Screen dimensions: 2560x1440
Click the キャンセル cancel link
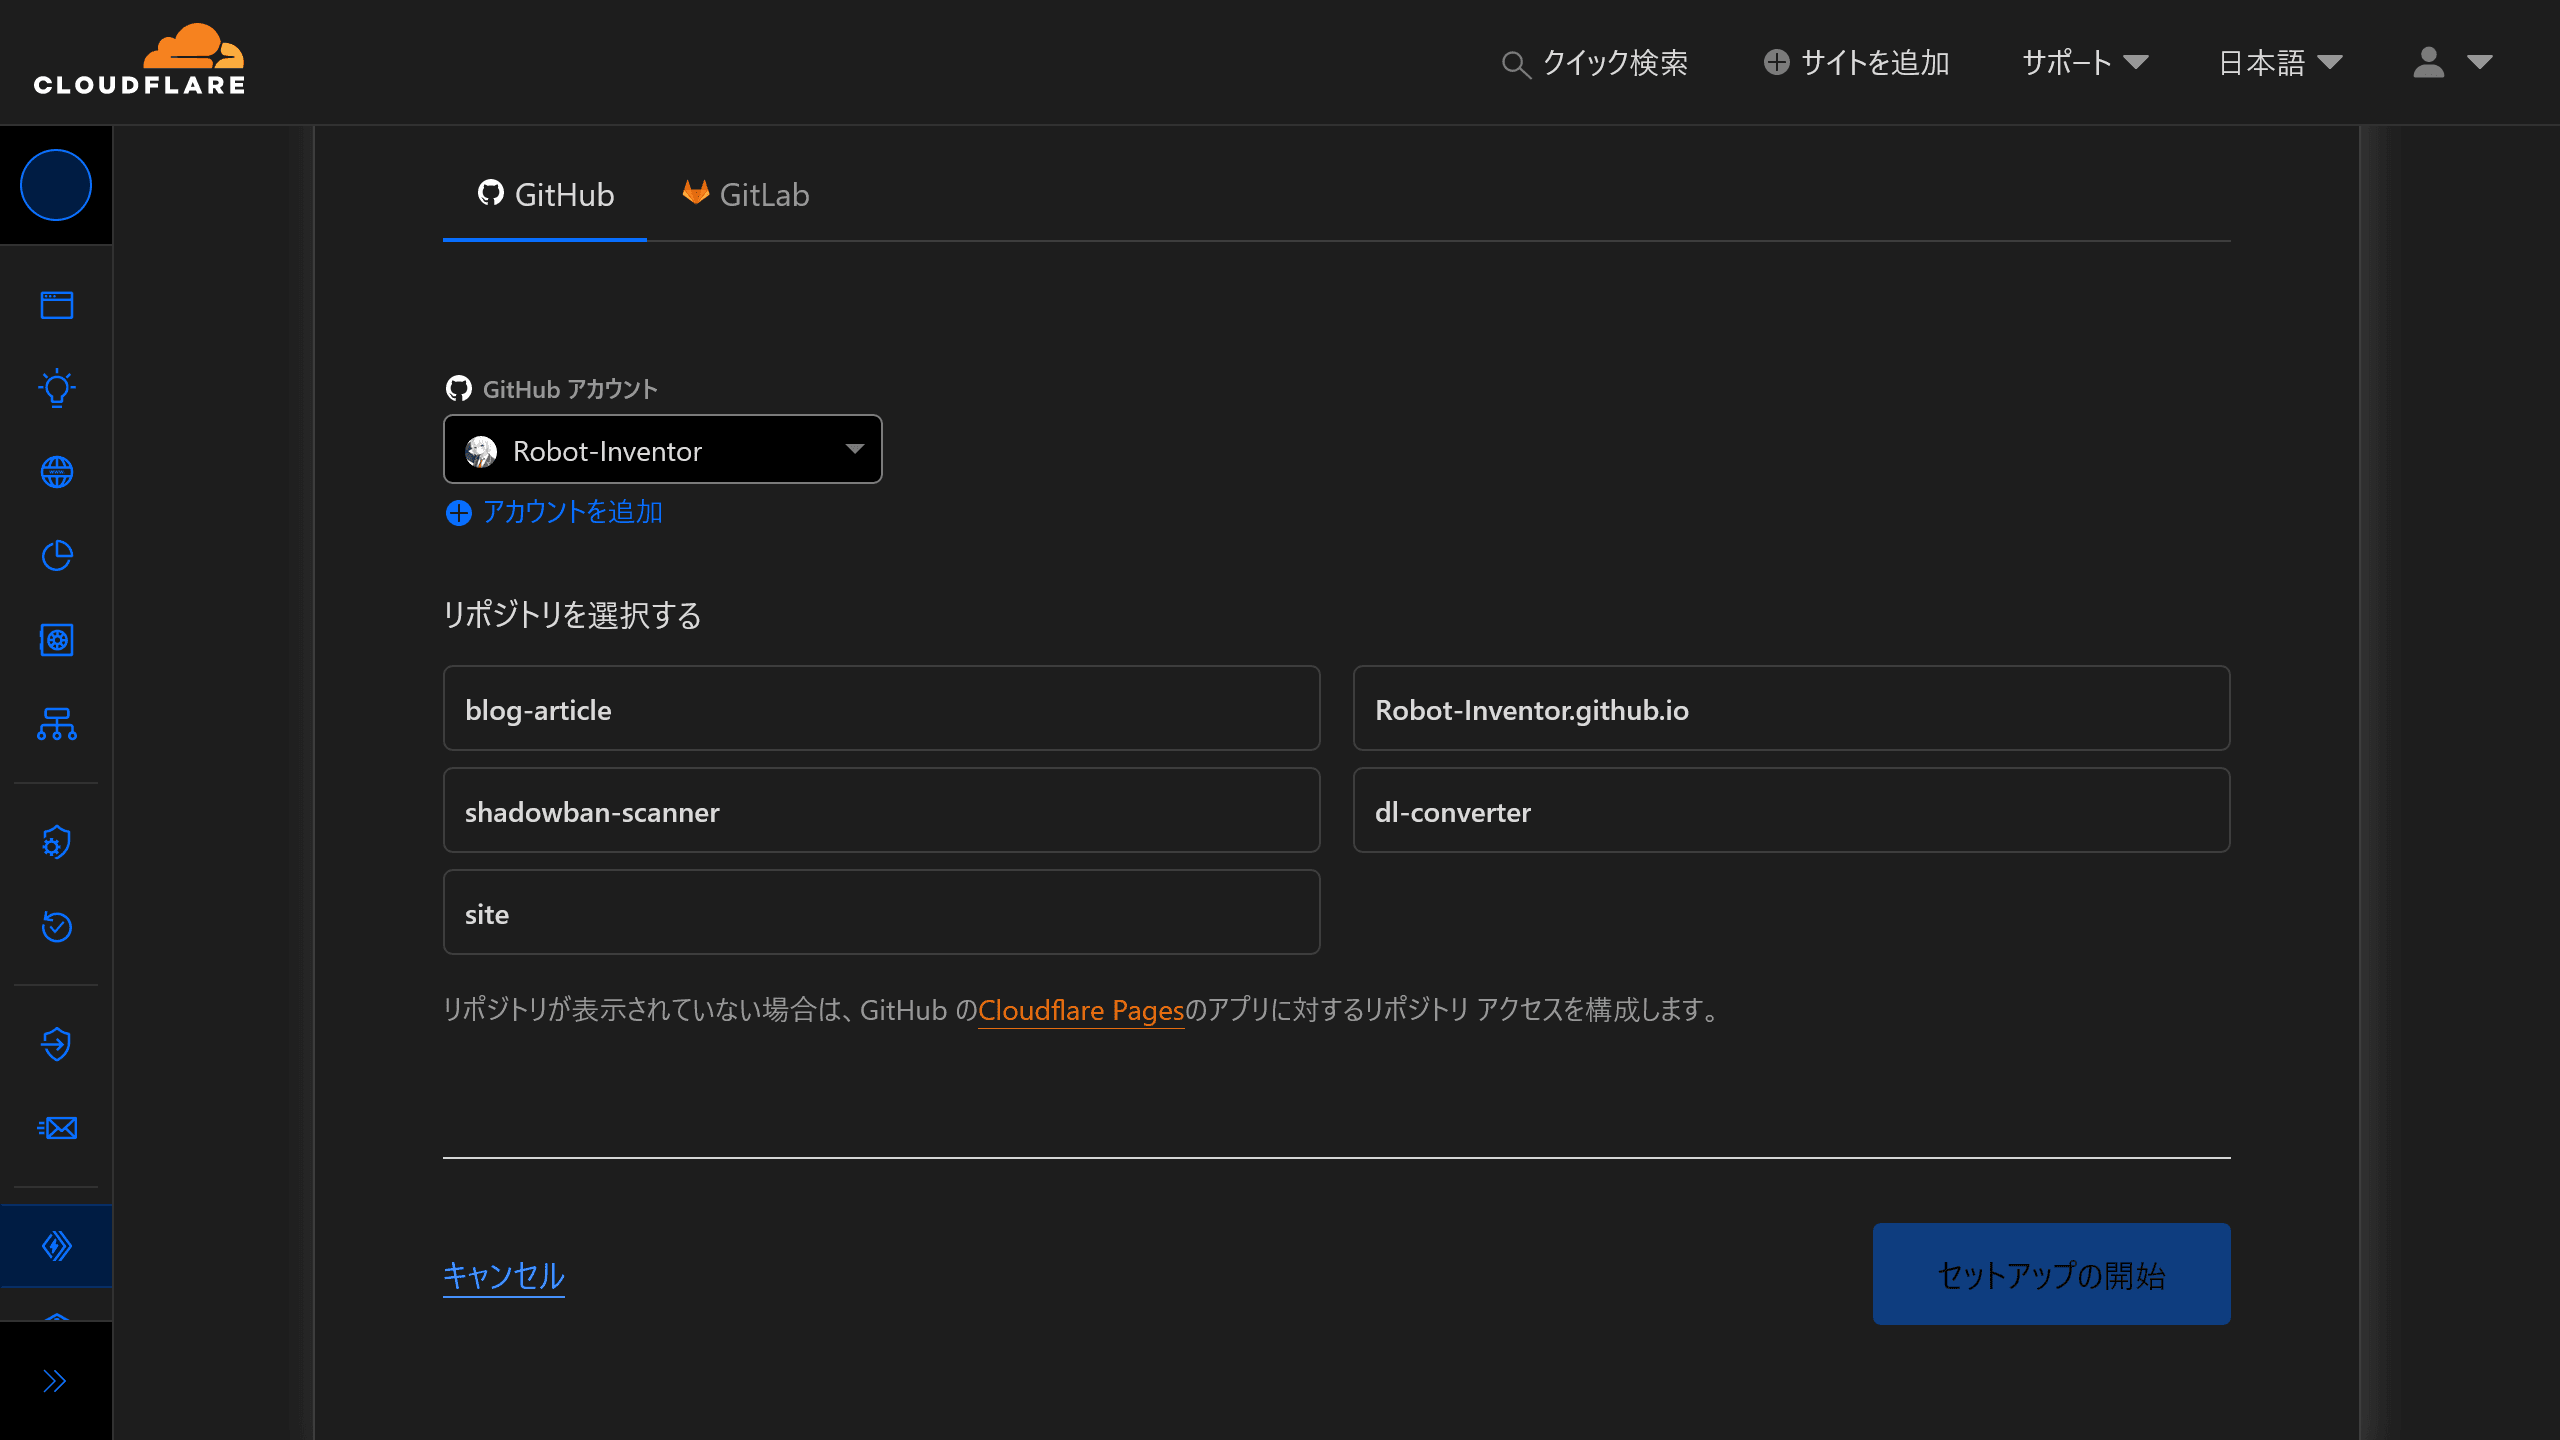point(504,1275)
